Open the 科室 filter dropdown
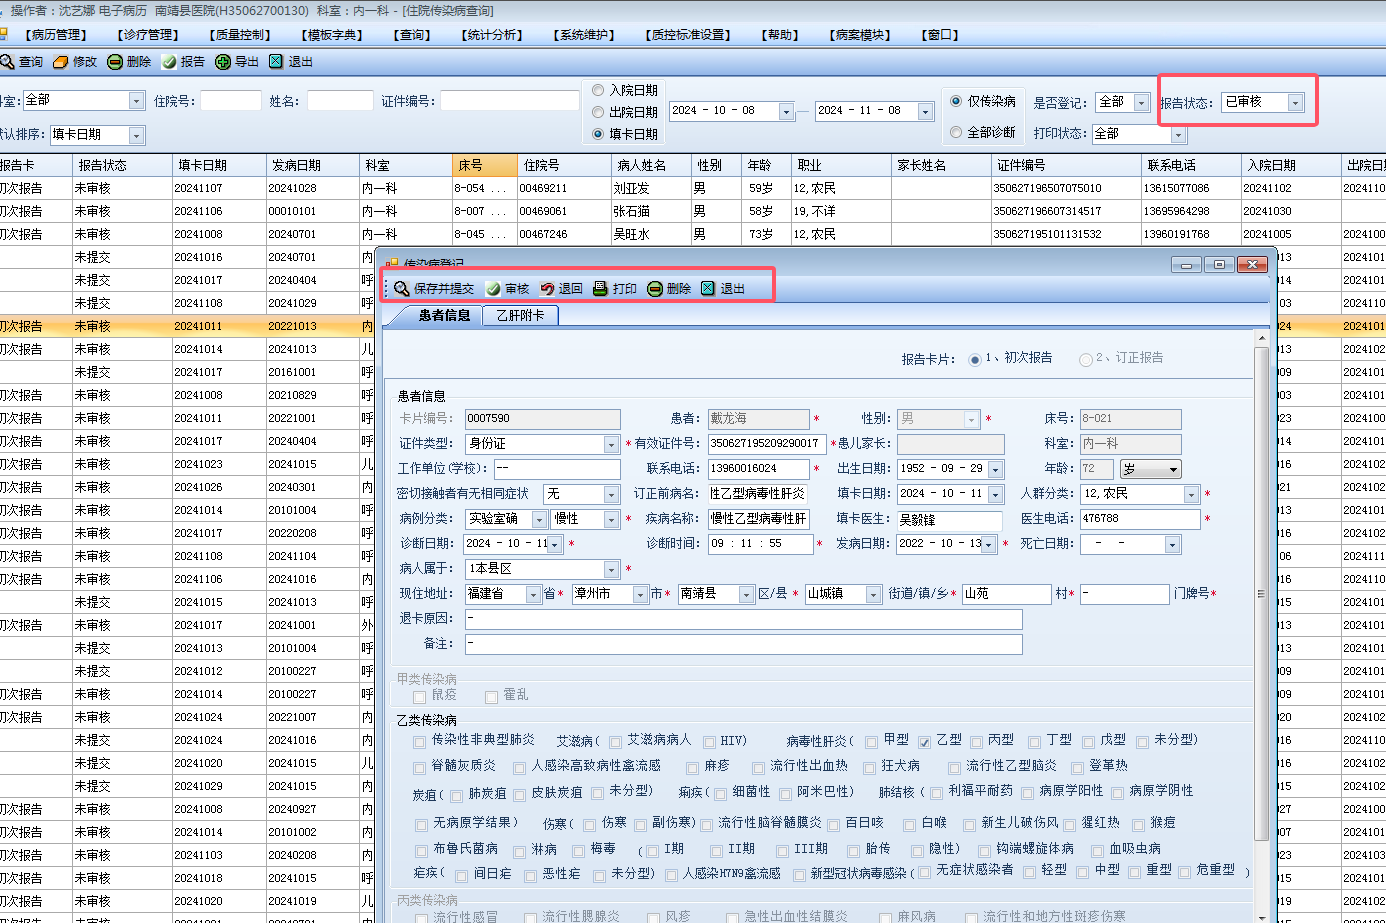The image size is (1386, 923). 136,101
